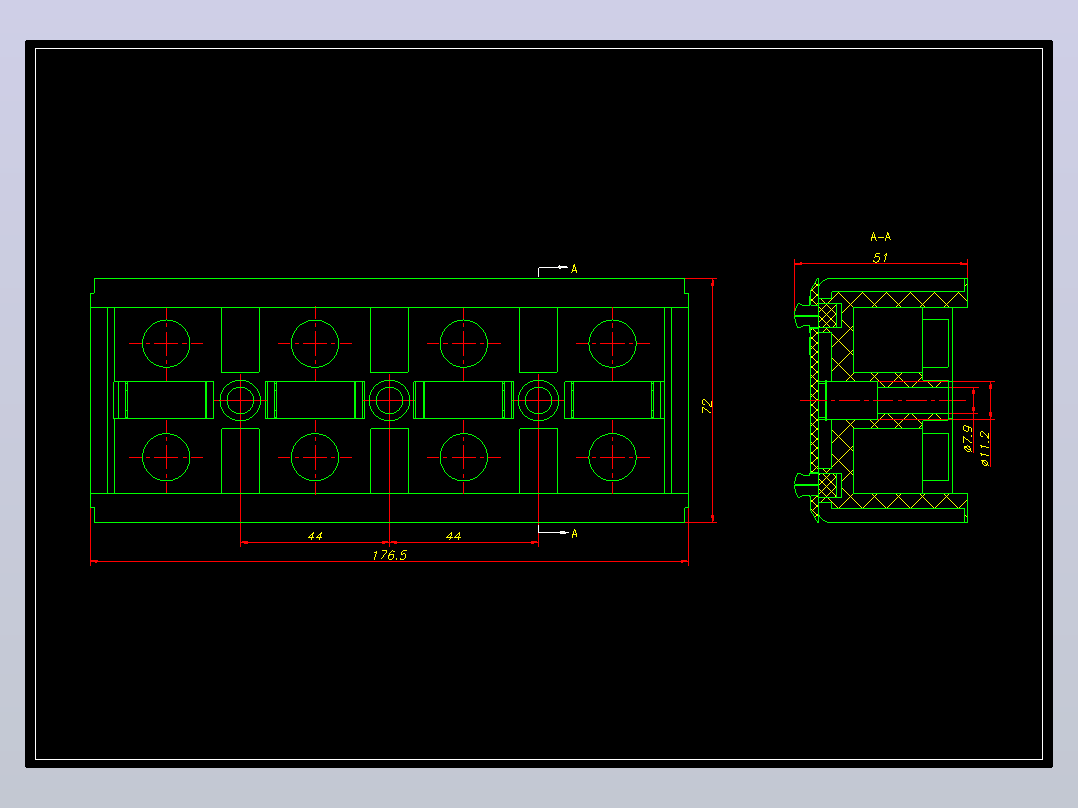Click the 176.5 overall width dimension
The image size is (1078, 808).
[x=390, y=555]
